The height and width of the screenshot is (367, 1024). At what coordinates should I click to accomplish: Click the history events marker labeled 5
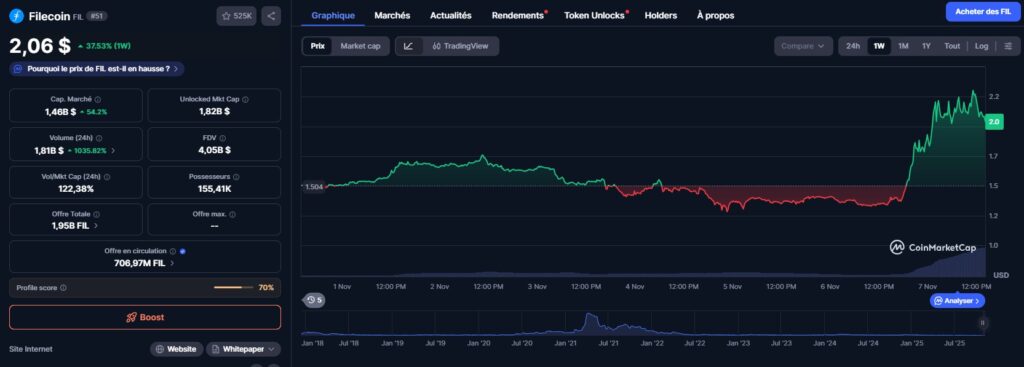tap(314, 300)
